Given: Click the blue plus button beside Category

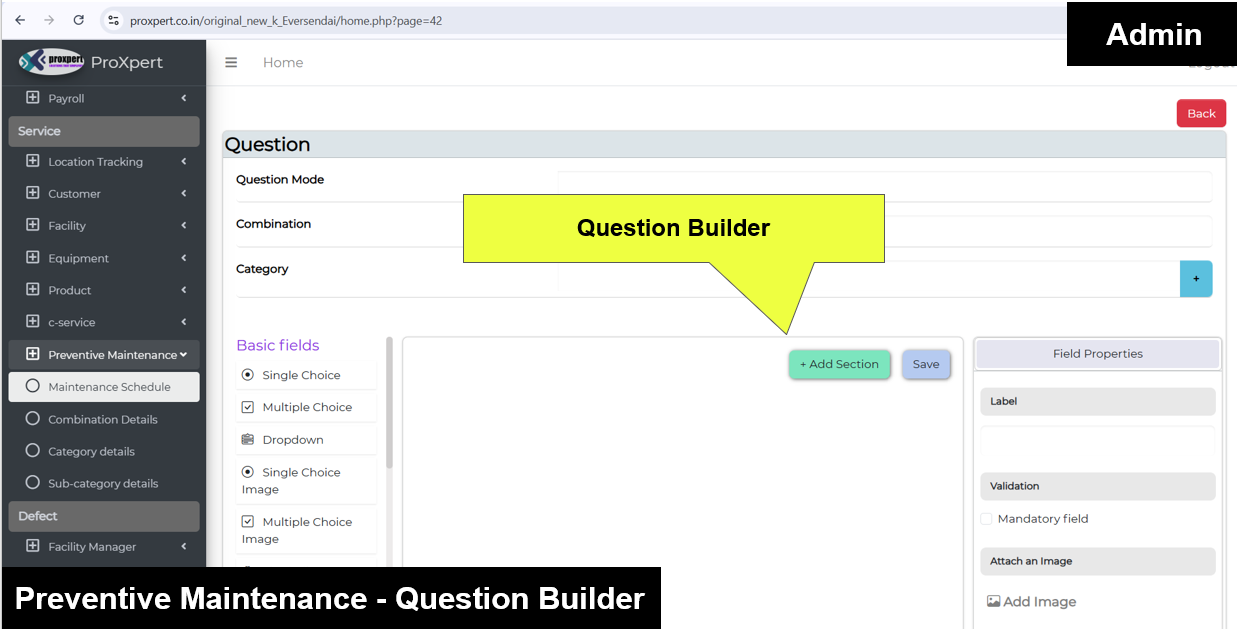Looking at the screenshot, I should tap(1195, 279).
